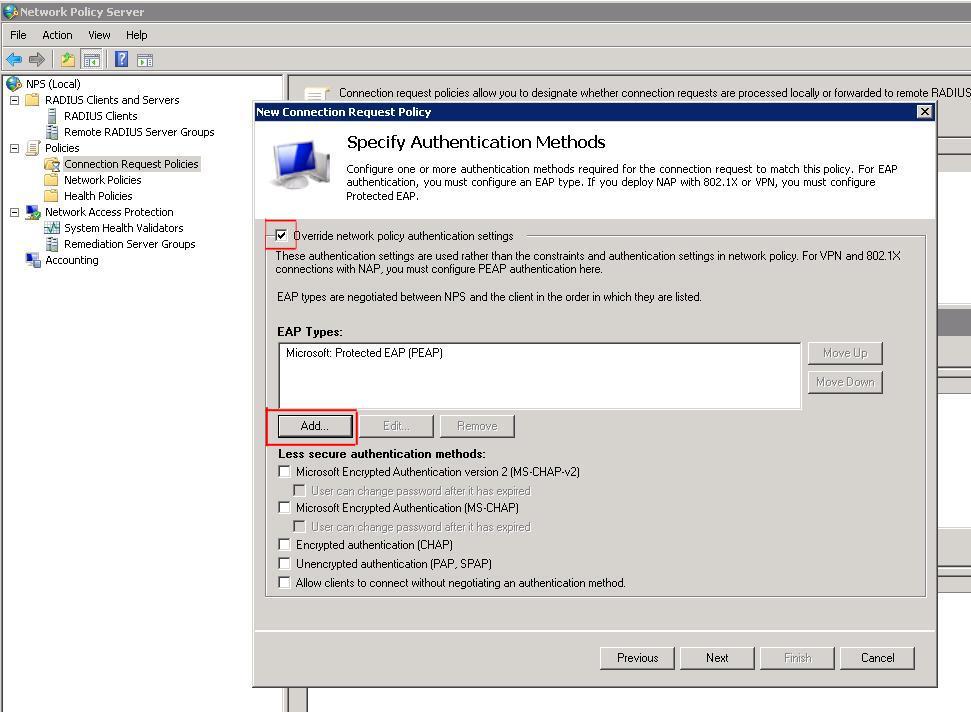Collapse the Policies tree node
Screen dimensions: 971x712
[14, 149]
